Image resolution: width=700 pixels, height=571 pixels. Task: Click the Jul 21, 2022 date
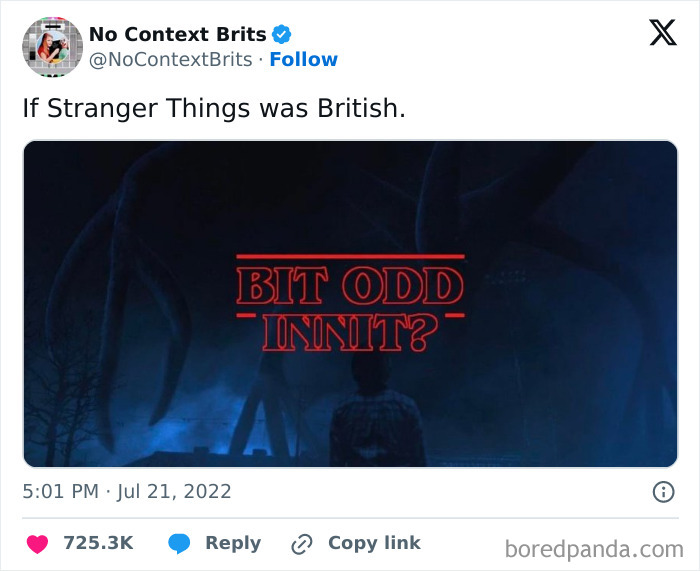point(173,491)
